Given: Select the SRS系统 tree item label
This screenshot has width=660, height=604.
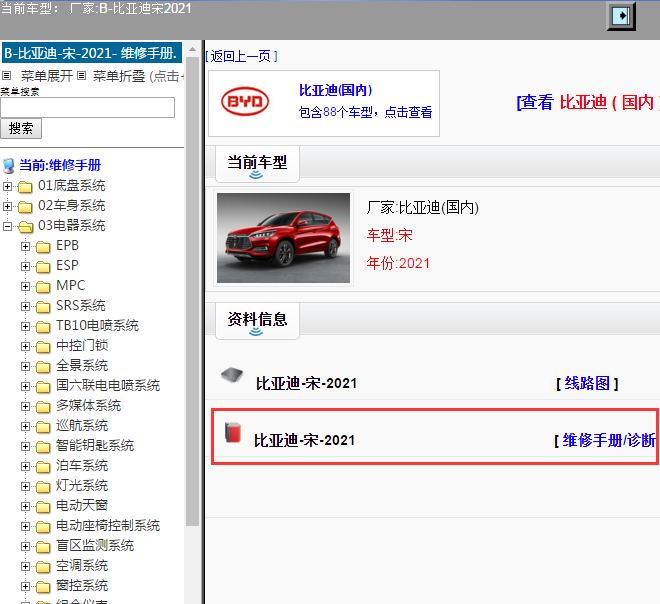Looking at the screenshot, I should (x=81, y=306).
